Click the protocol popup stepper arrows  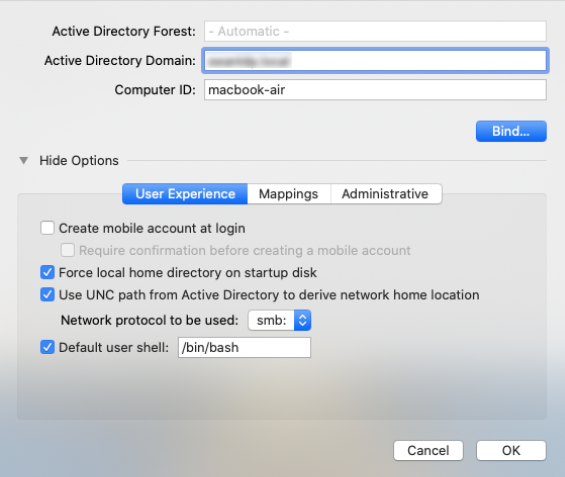(302, 320)
